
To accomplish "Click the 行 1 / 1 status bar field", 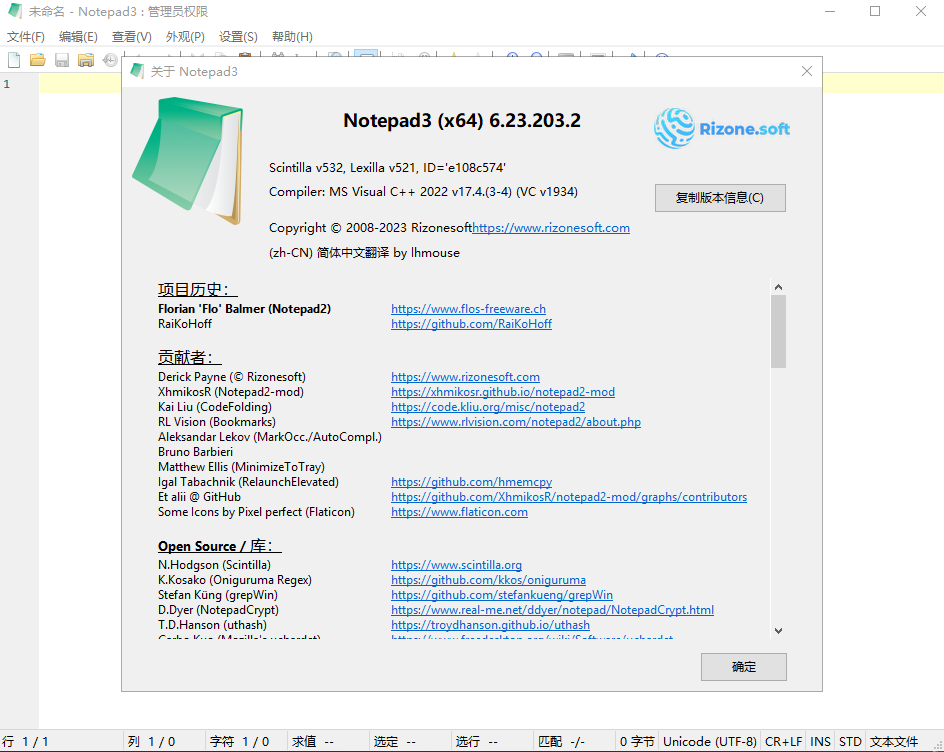I will pyautogui.click(x=62, y=742).
